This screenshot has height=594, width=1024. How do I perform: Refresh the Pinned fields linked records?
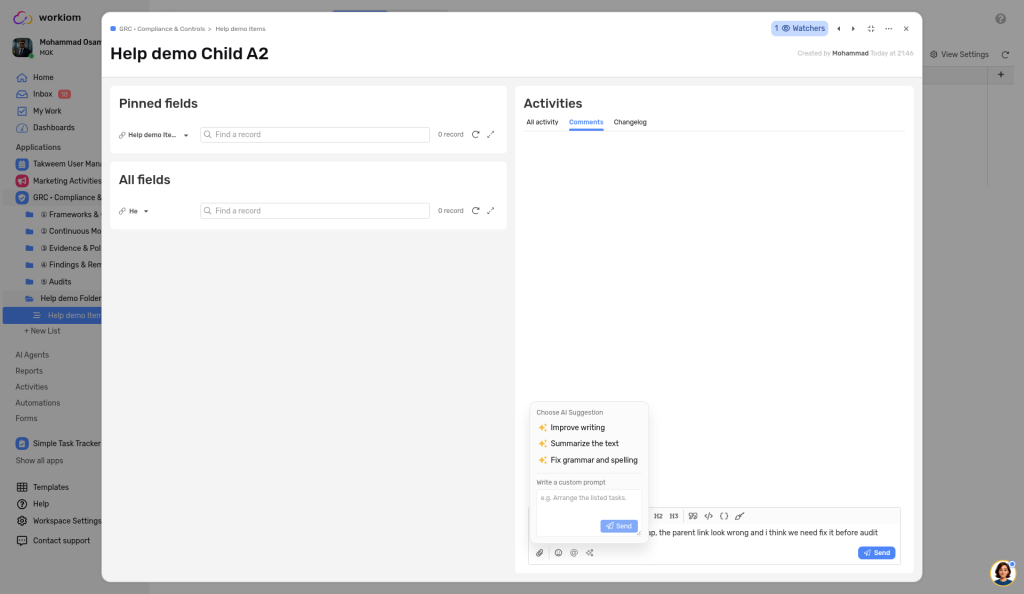[x=475, y=134]
